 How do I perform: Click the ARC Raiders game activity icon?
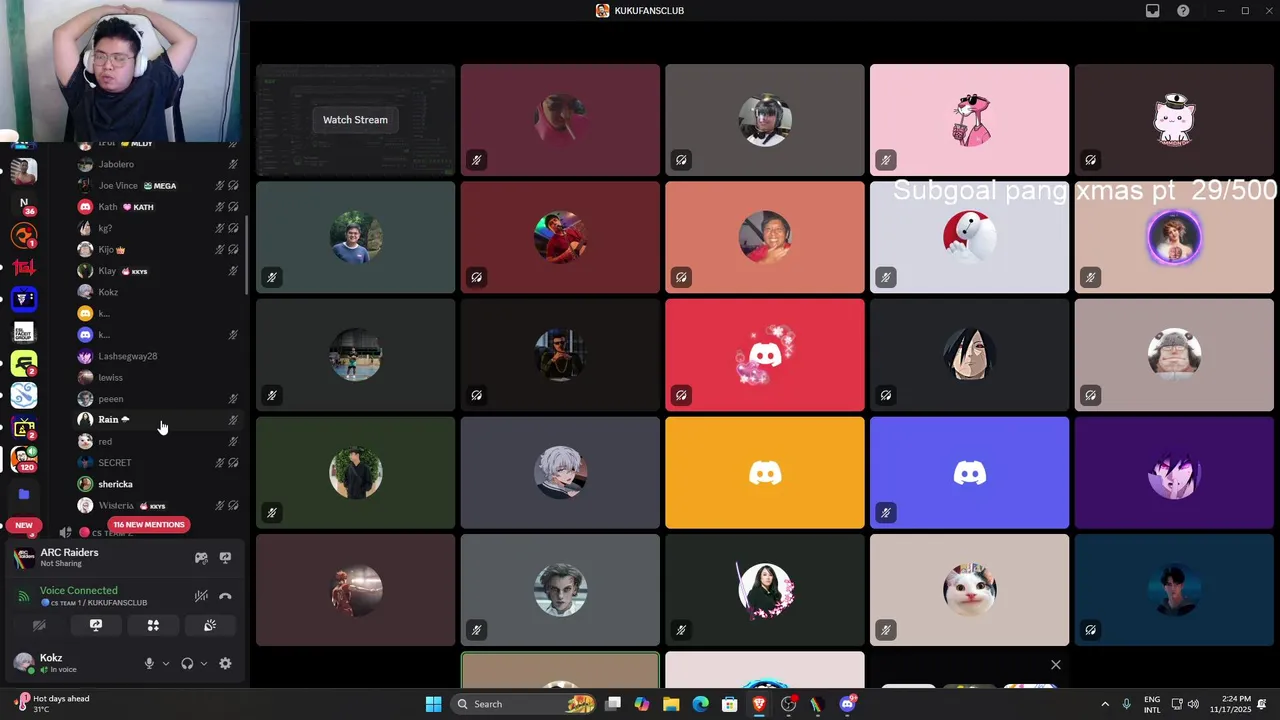tap(23, 558)
